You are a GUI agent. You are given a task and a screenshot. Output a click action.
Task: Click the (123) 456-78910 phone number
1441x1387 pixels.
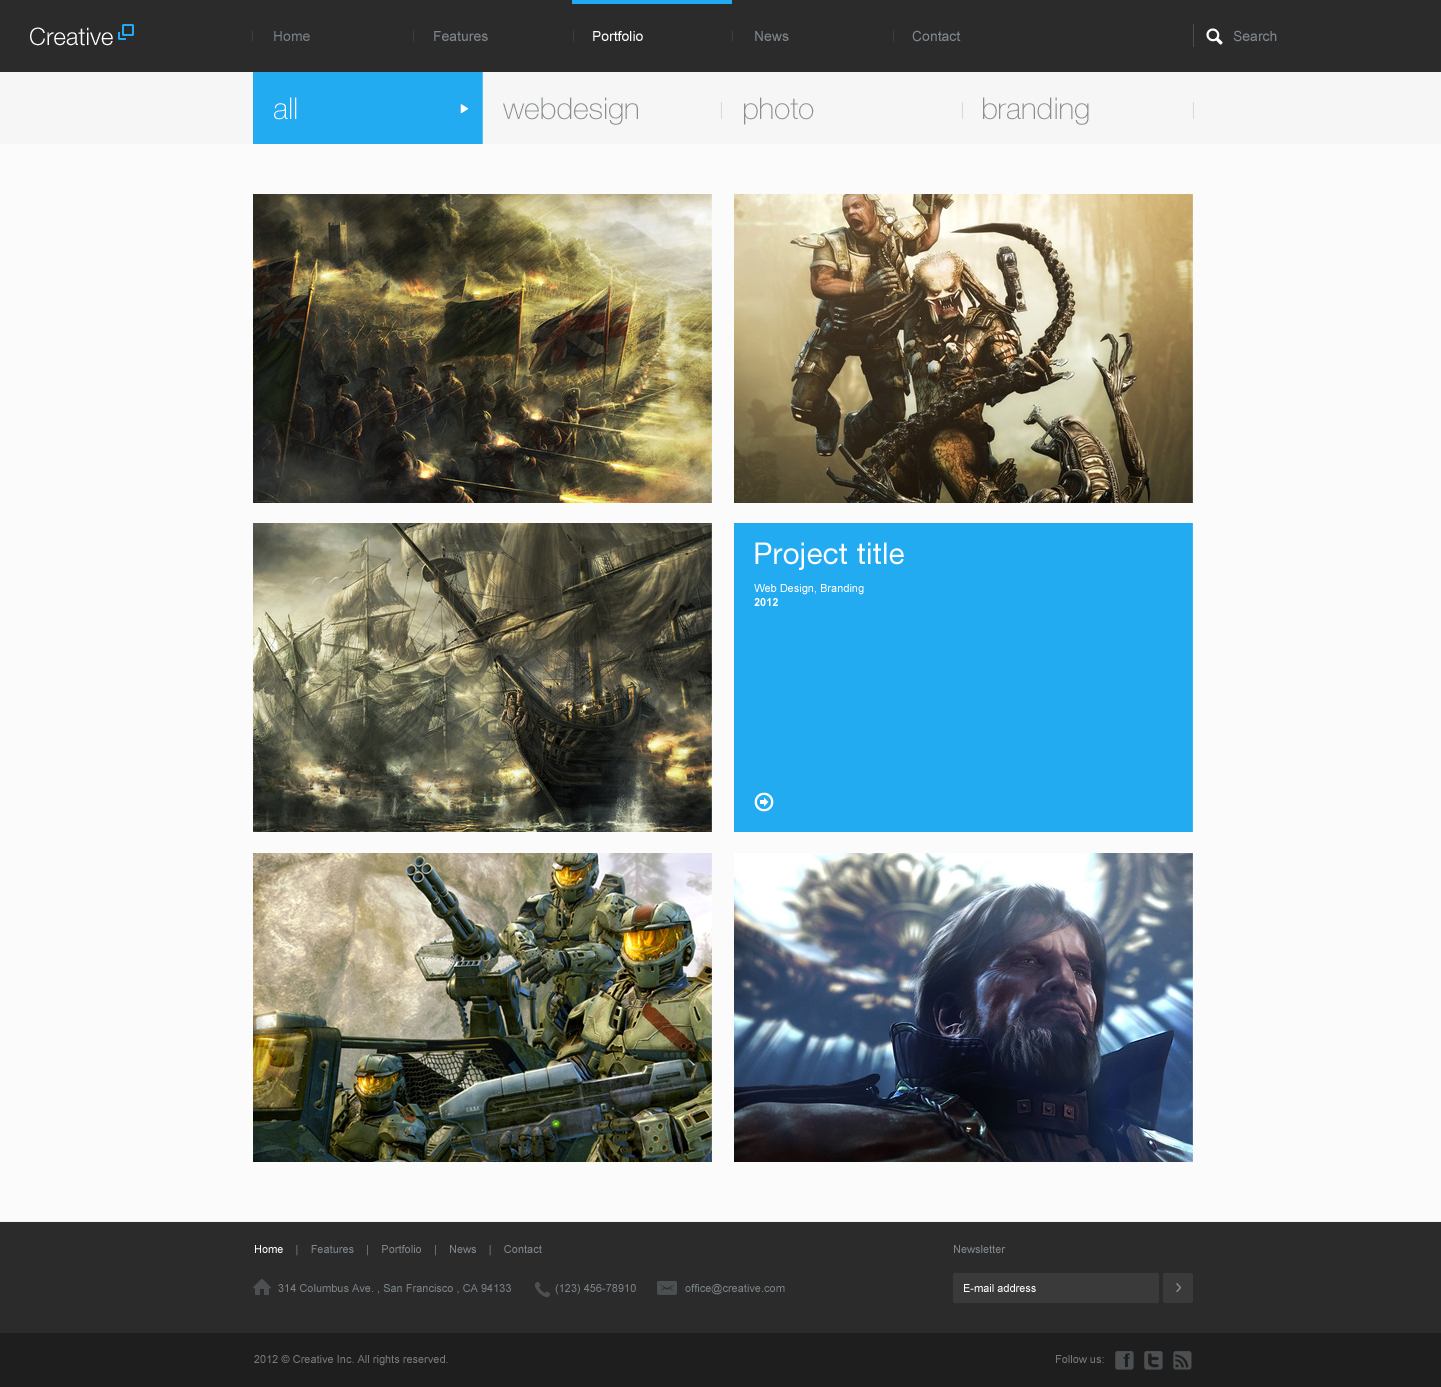tap(596, 1288)
